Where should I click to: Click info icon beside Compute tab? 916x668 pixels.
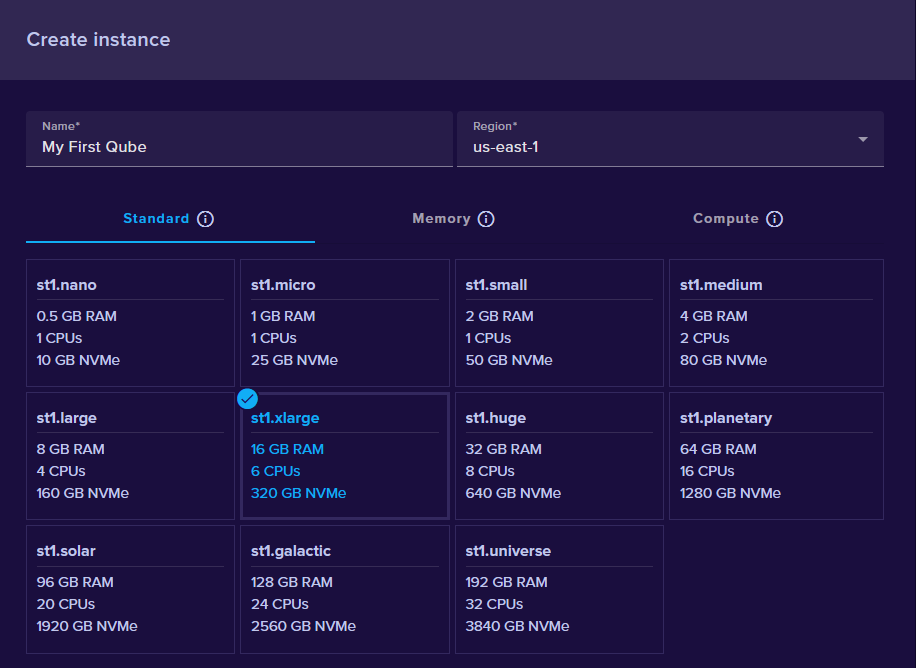774,219
